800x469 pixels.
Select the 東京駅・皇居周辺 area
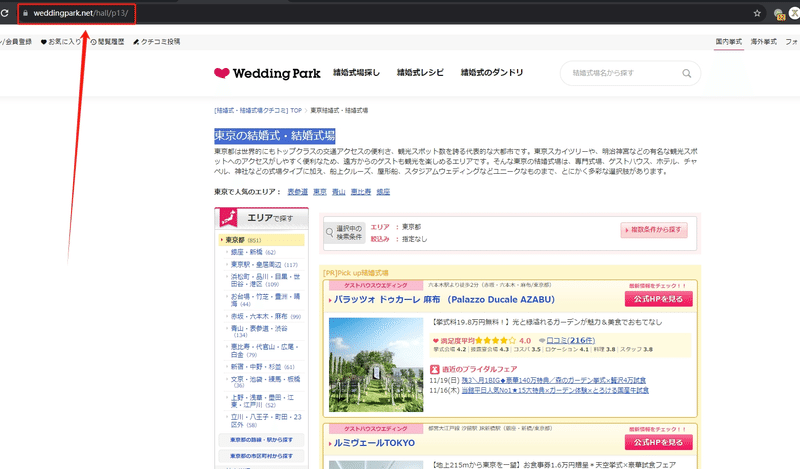point(264,264)
